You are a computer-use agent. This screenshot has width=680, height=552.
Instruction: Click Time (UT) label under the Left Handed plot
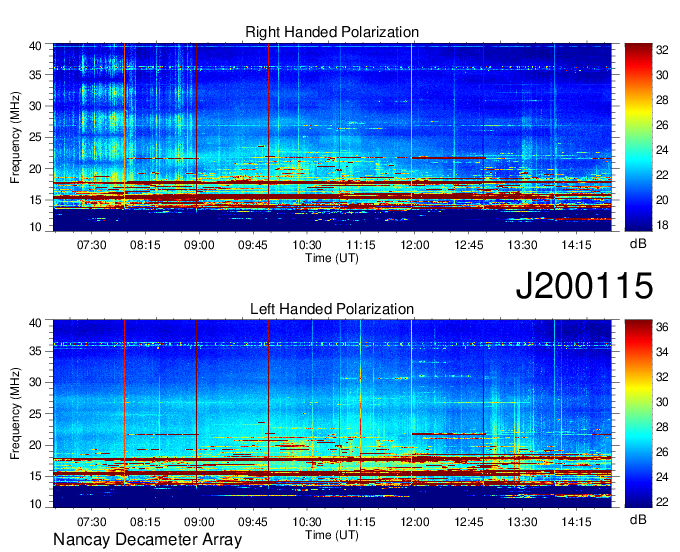[x=332, y=535]
